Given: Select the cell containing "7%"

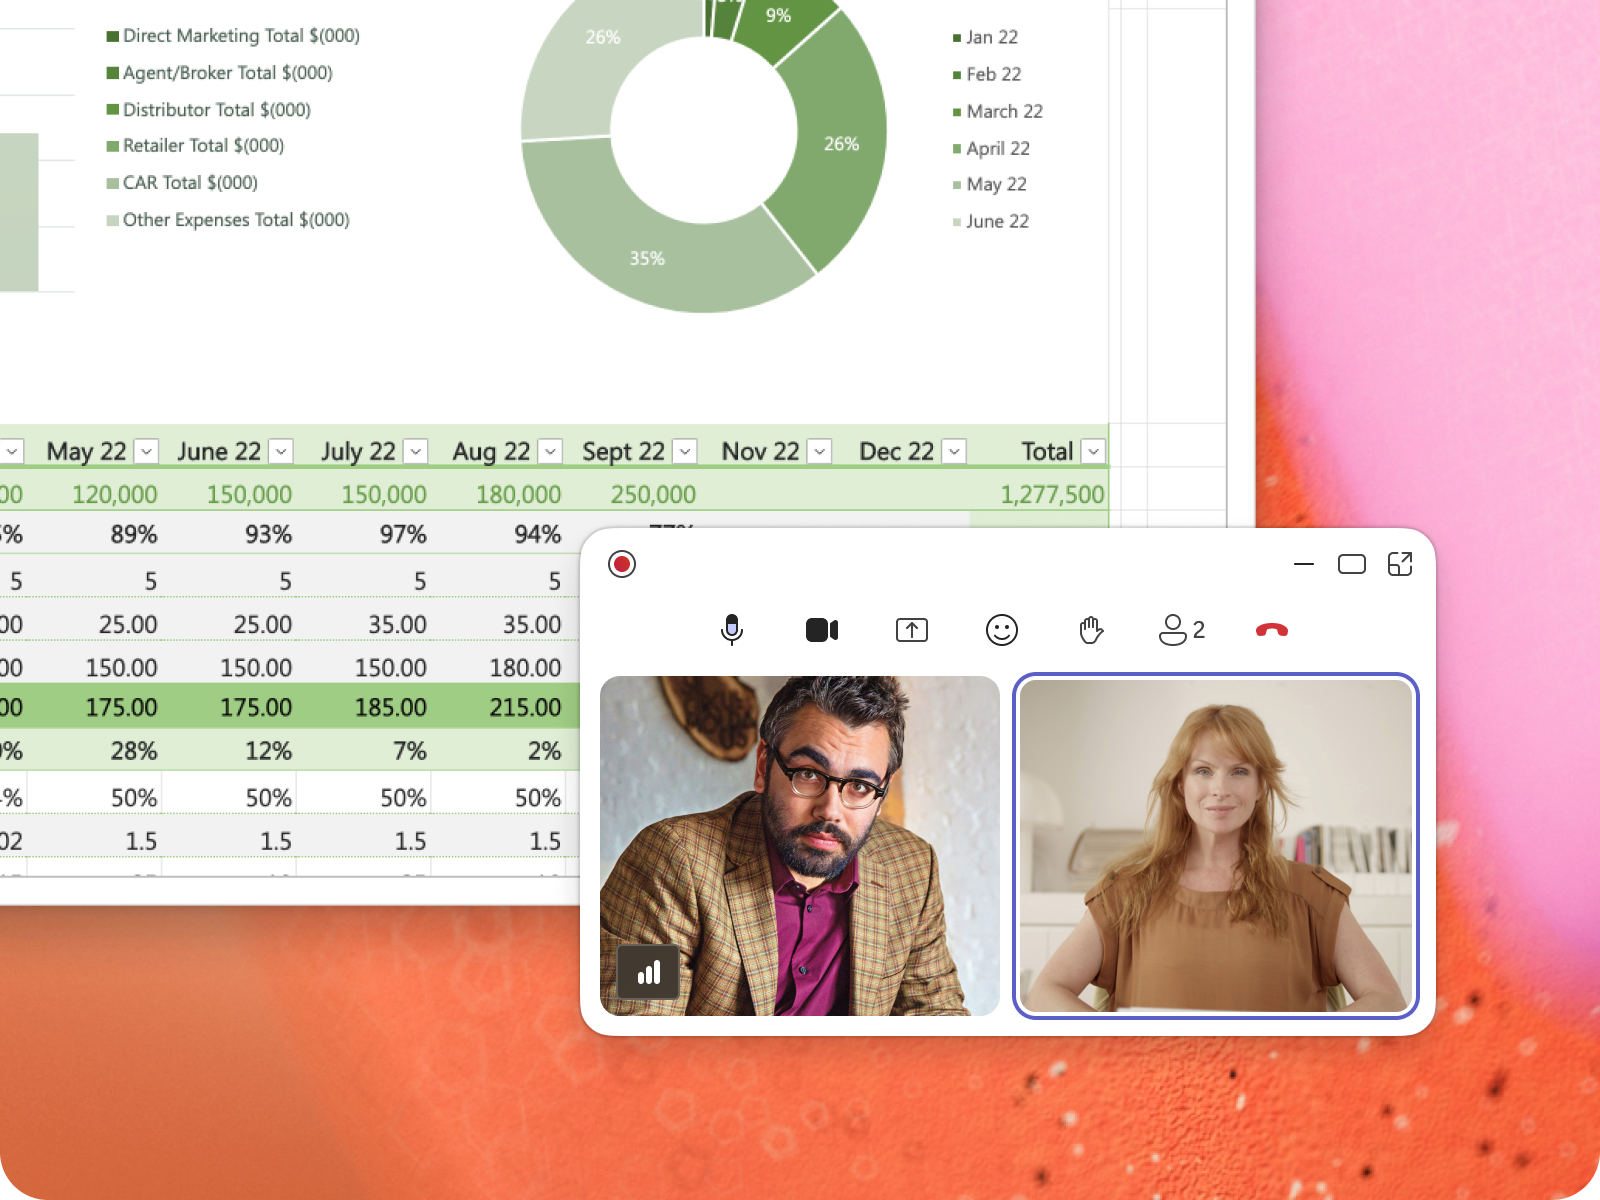Looking at the screenshot, I should click(x=410, y=751).
